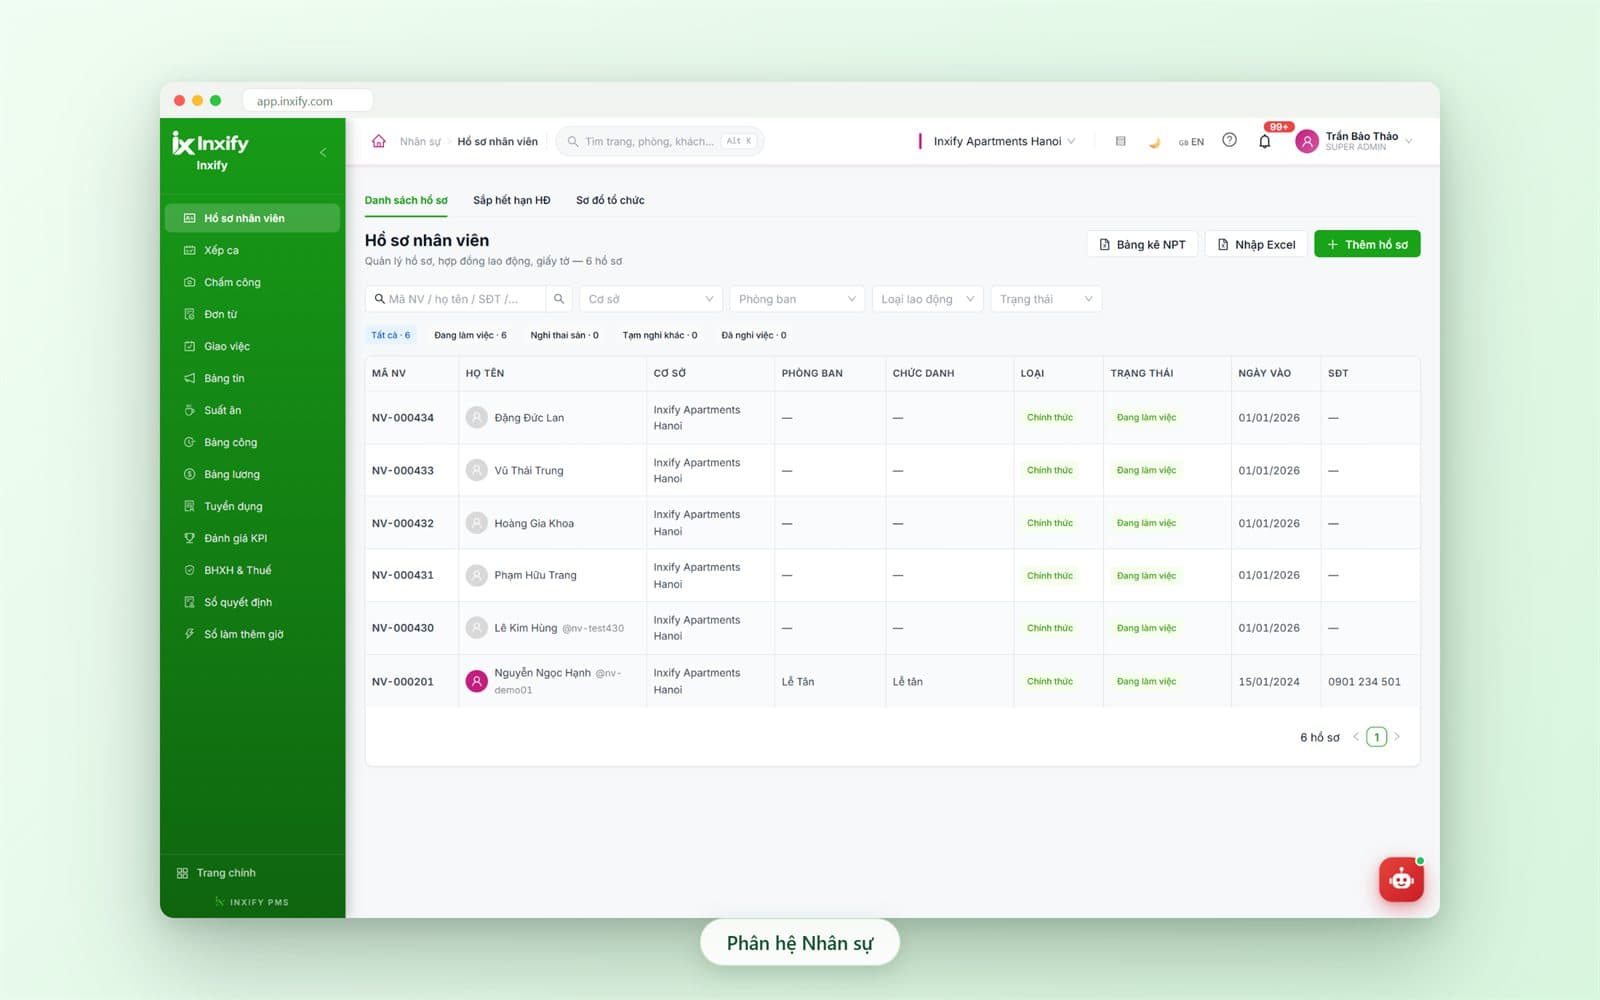Click employee name Phạm Hữu Trang
This screenshot has height=1000, width=1600.
[535, 575]
